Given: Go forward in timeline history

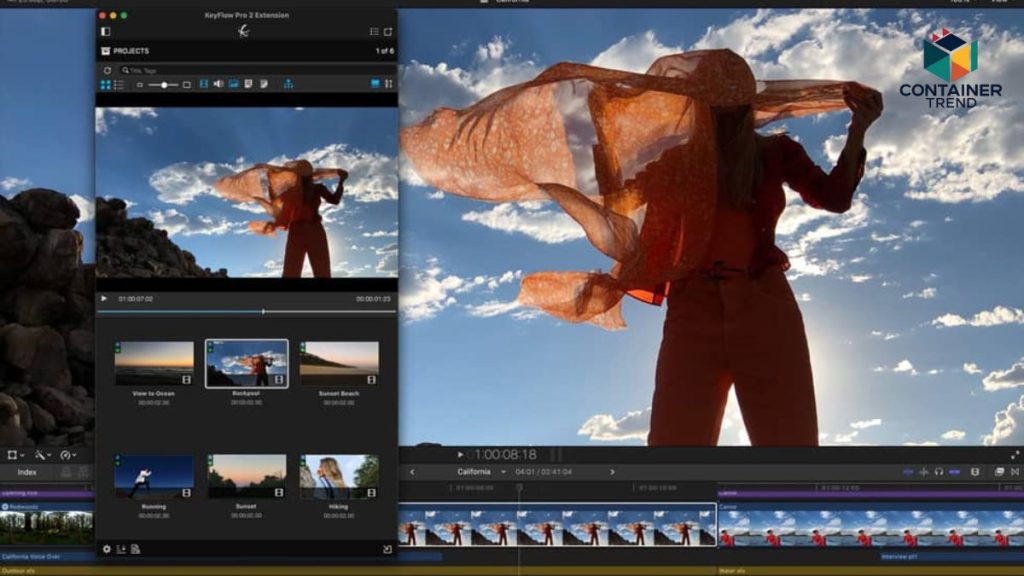Looking at the screenshot, I should pyautogui.click(x=612, y=472).
